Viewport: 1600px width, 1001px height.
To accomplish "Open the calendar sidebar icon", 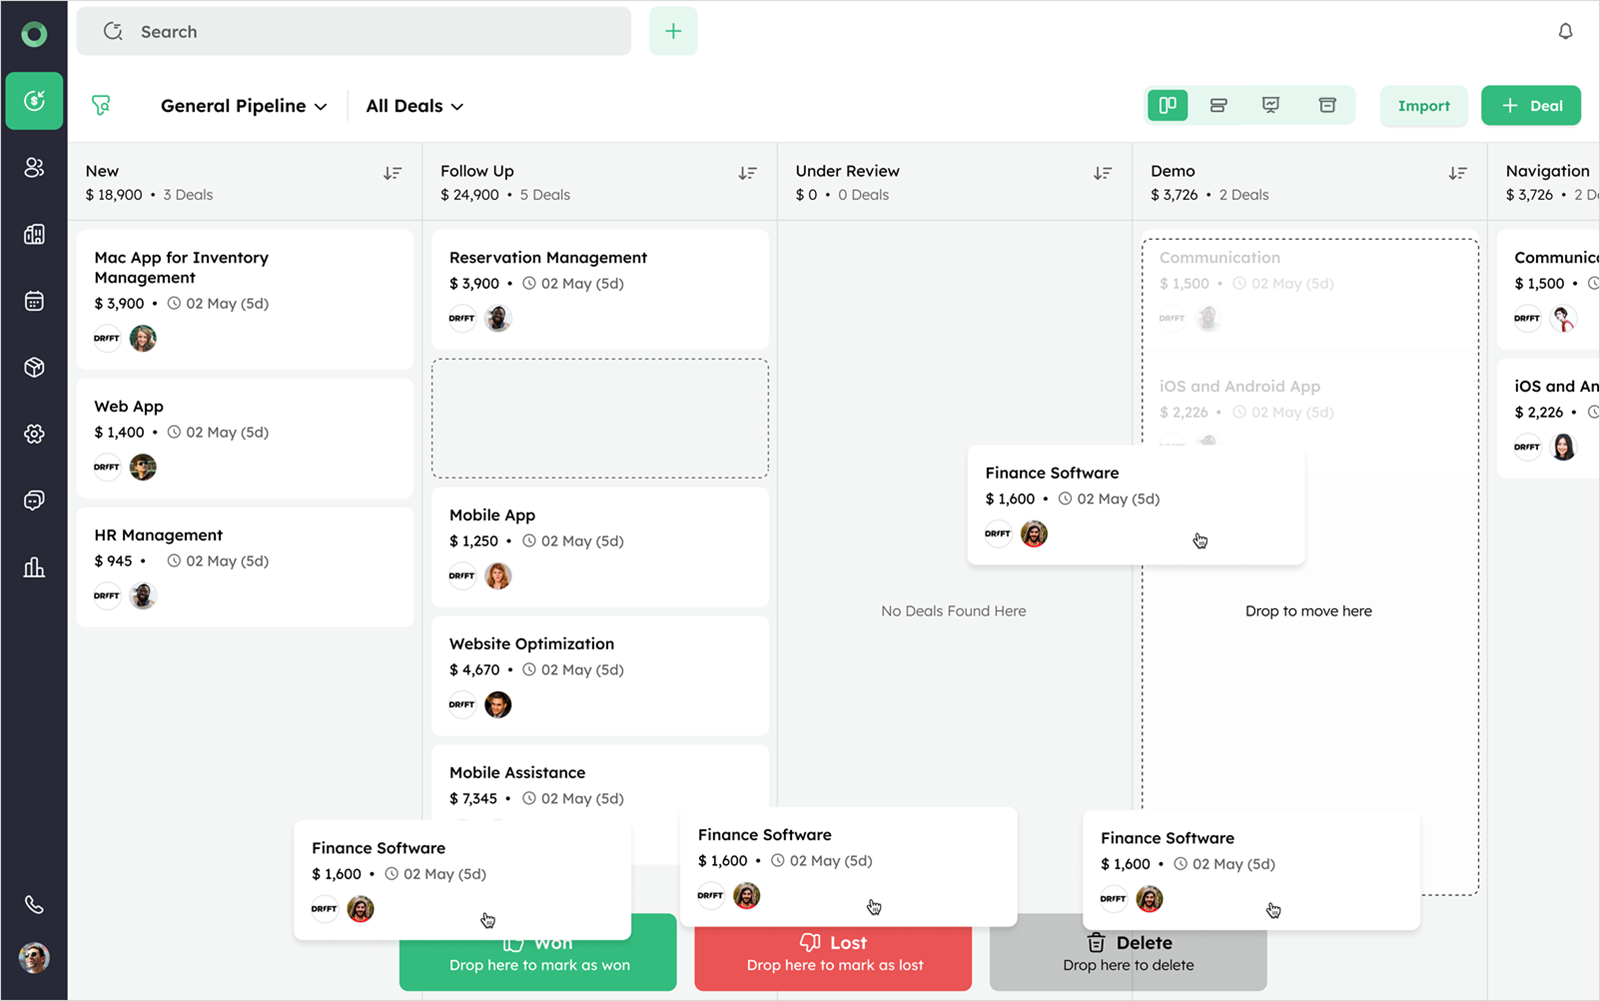I will pos(34,301).
